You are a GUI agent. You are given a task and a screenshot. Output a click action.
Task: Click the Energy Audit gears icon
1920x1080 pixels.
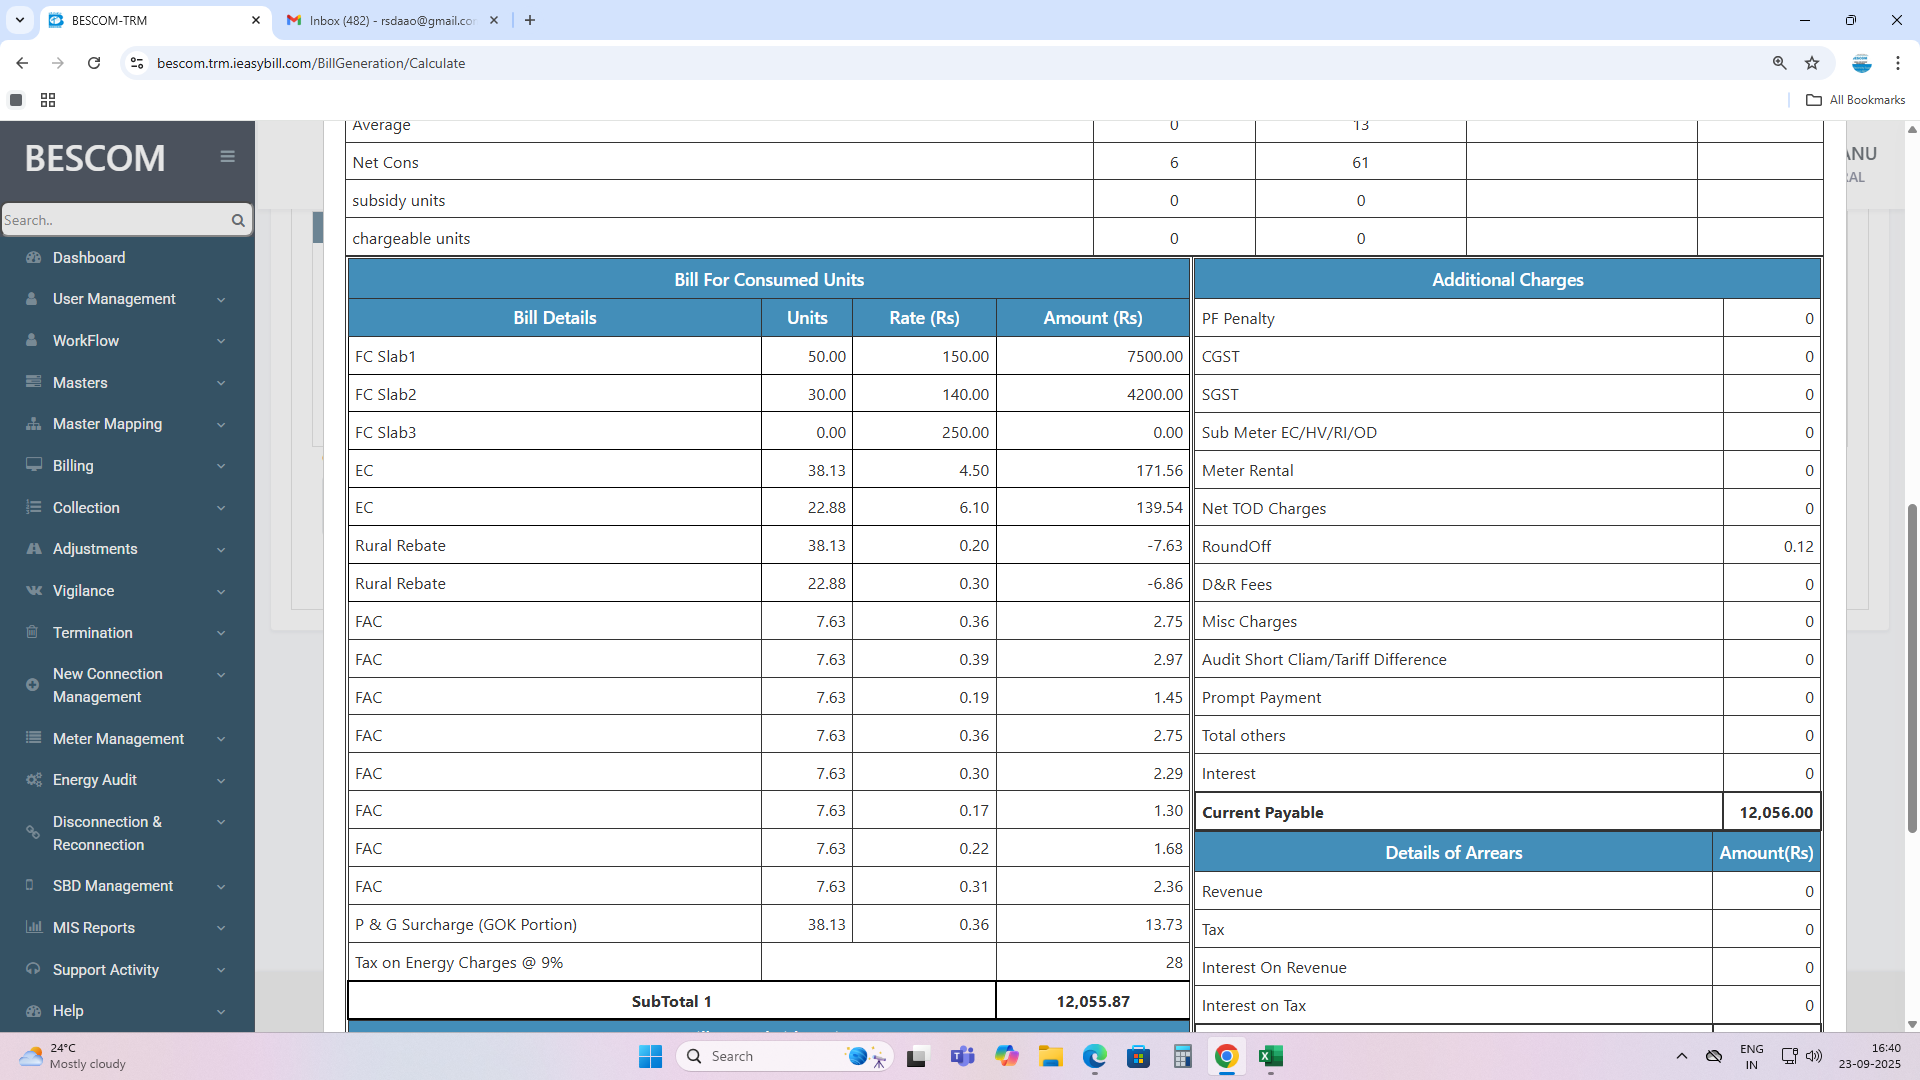pyautogui.click(x=34, y=780)
